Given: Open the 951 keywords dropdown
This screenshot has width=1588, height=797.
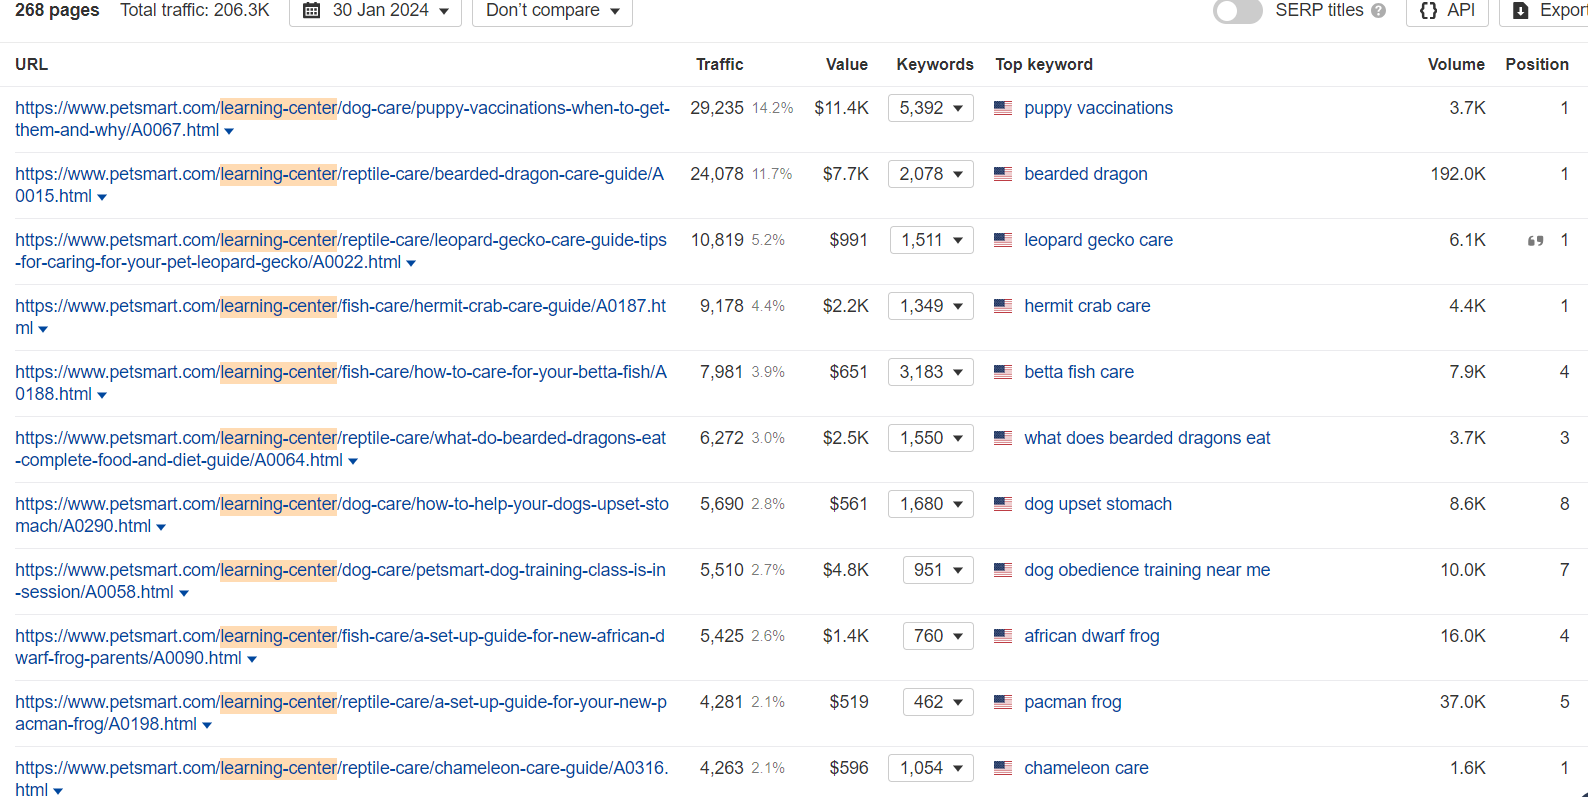Looking at the screenshot, I should click(938, 570).
